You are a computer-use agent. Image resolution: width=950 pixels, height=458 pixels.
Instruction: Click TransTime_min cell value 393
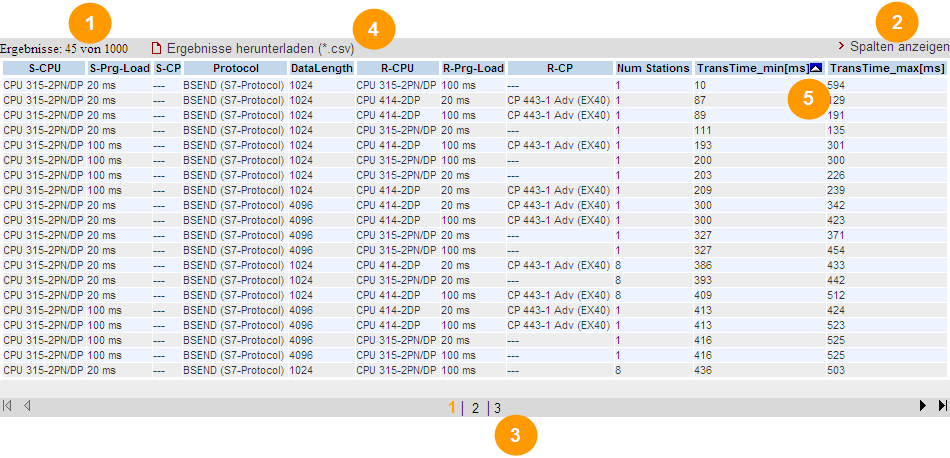[x=702, y=280]
